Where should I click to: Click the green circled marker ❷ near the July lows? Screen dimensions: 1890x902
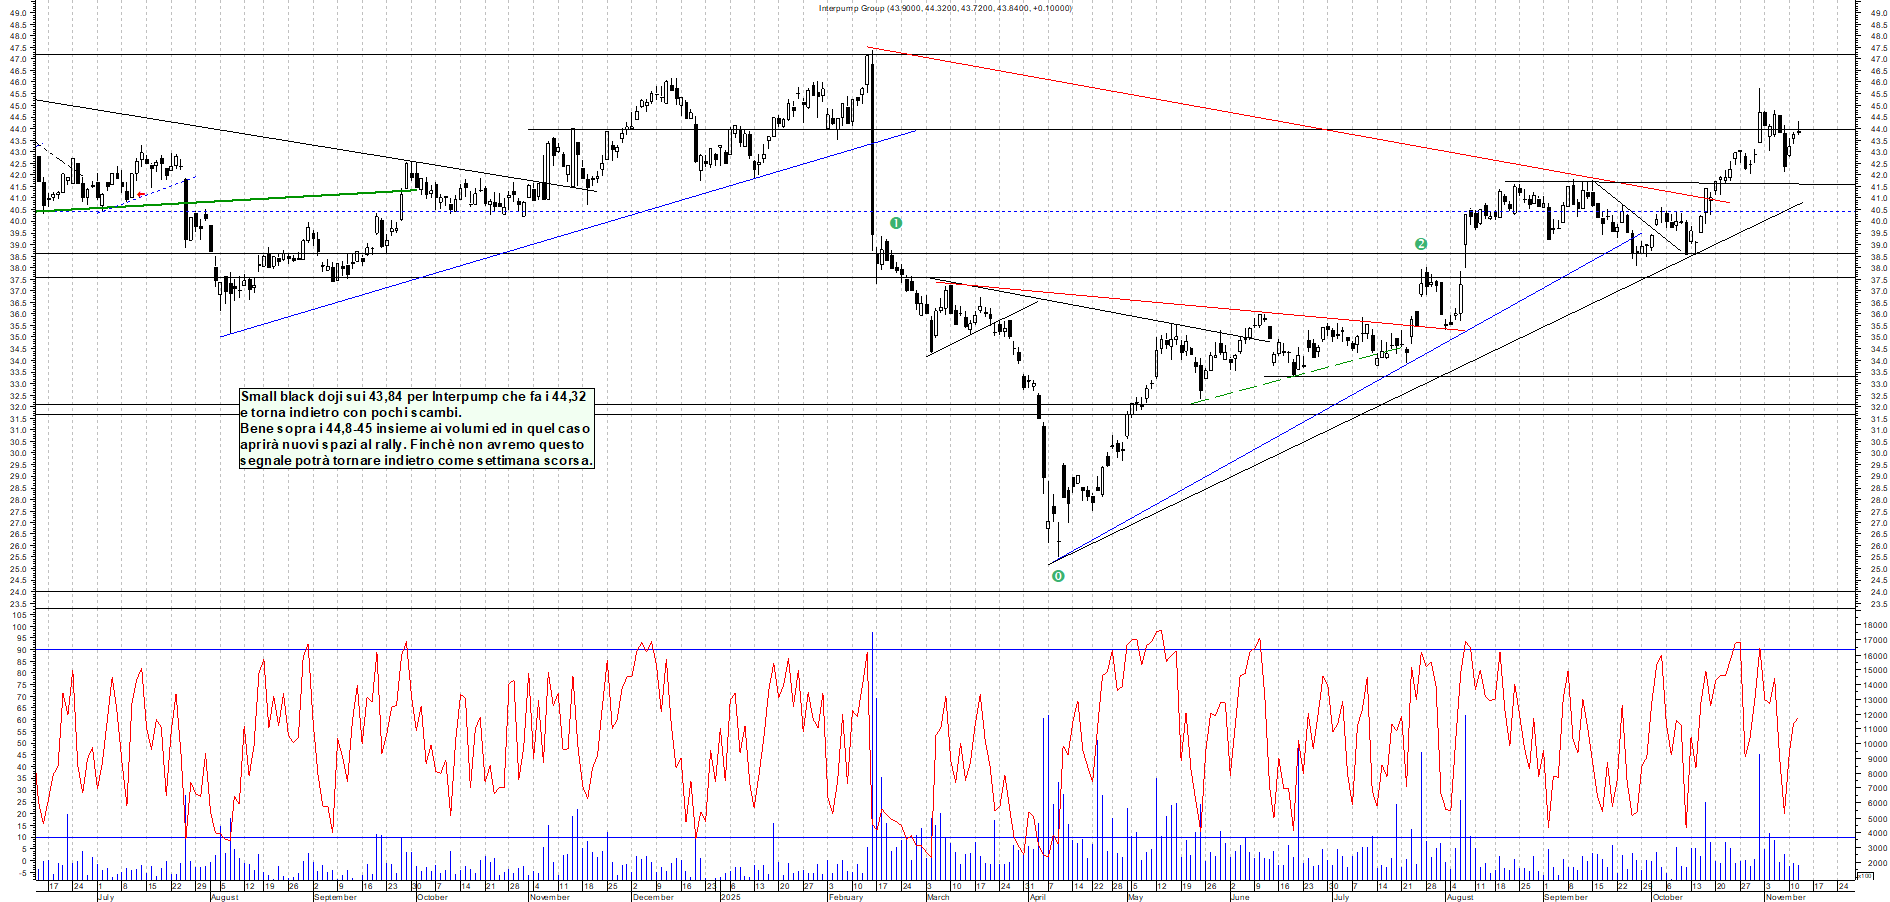click(1422, 243)
